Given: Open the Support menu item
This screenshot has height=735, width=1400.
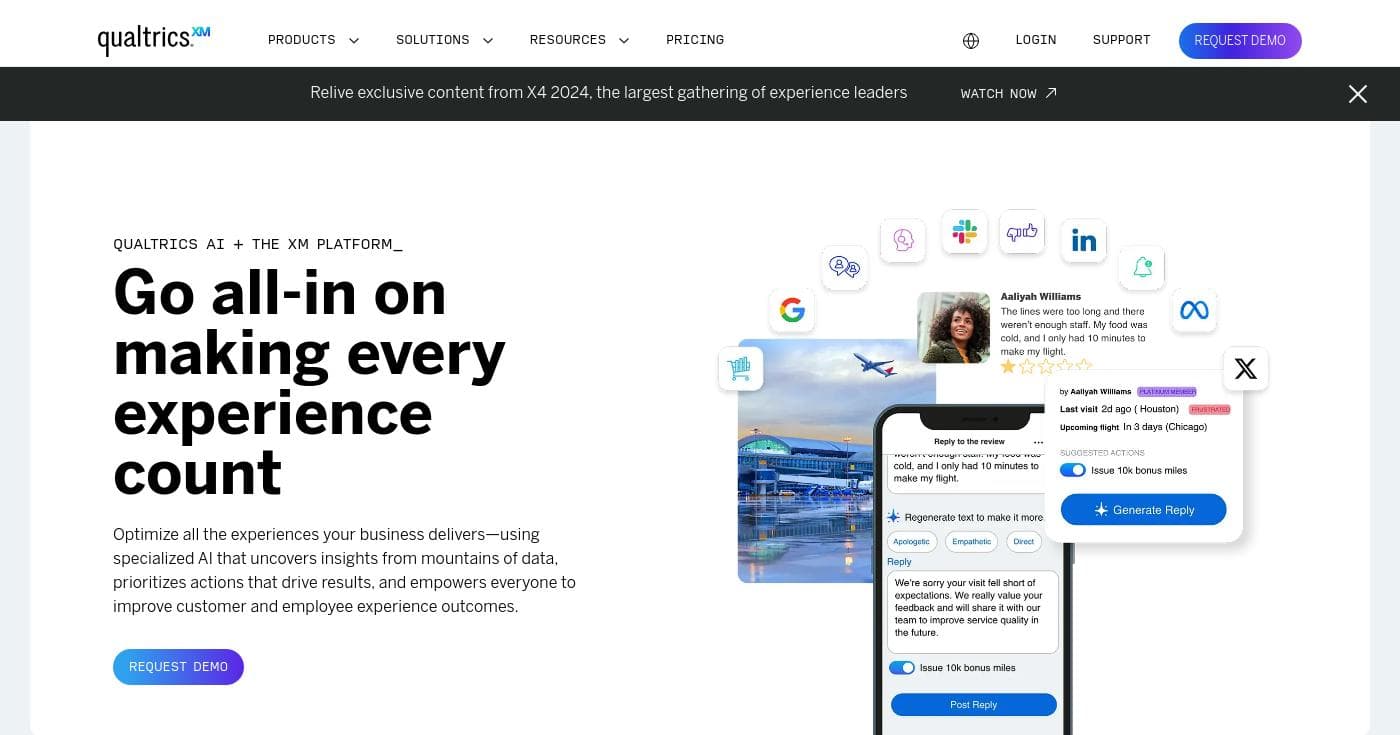Looking at the screenshot, I should tap(1121, 40).
